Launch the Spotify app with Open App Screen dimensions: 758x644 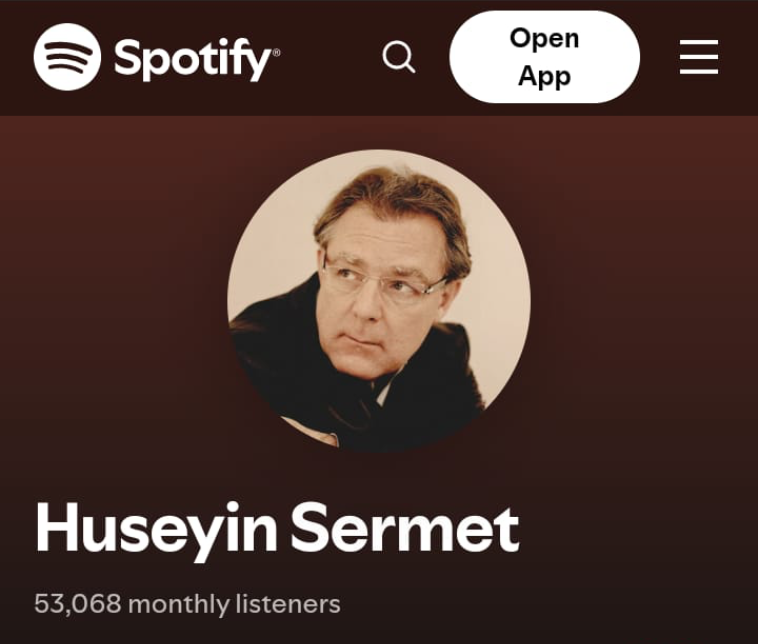click(x=544, y=57)
